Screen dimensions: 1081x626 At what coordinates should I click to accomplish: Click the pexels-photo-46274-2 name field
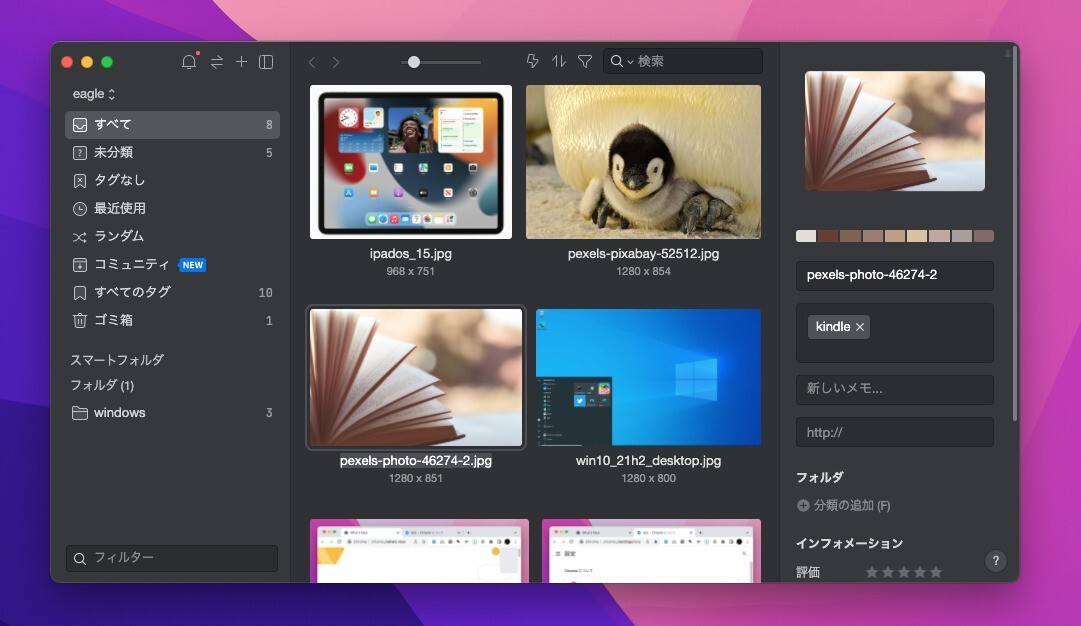(895, 275)
